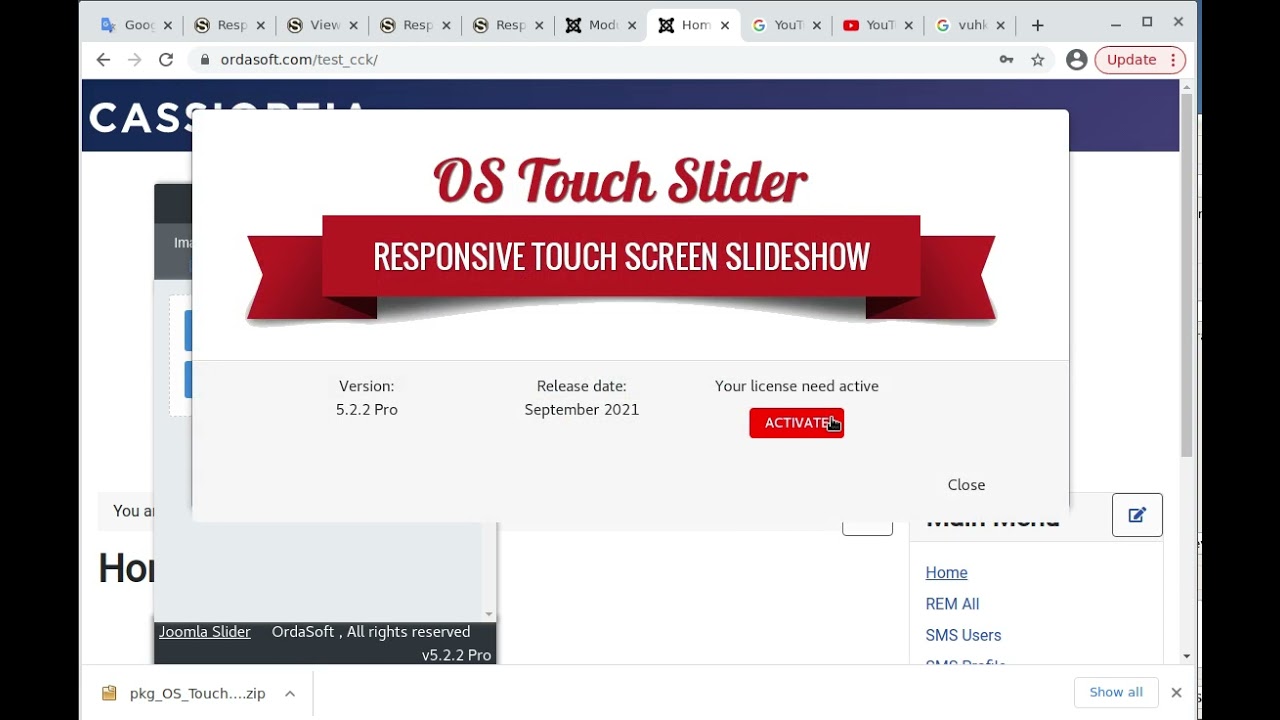Close the OS Touch Slider dialog
The image size is (1280, 720).
966,485
